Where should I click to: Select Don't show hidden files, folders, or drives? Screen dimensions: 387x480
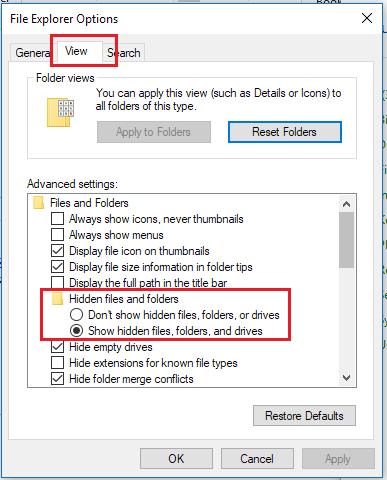76,315
